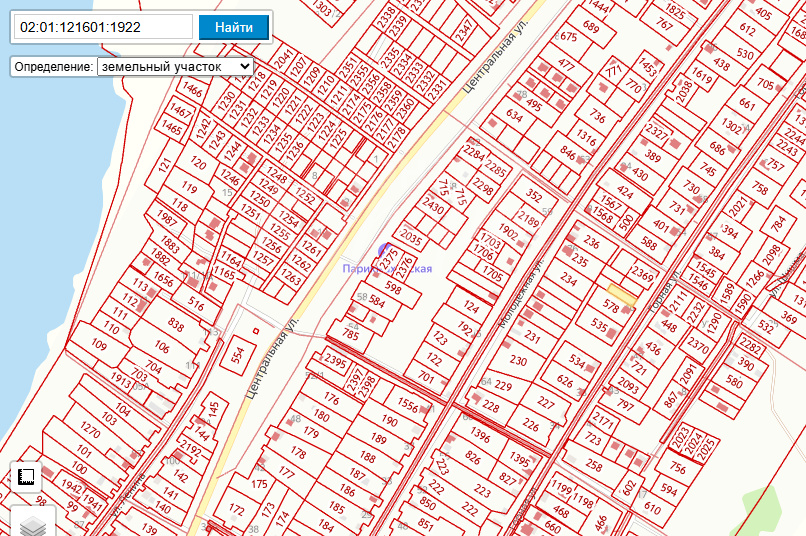Open the map layers icon
This screenshot has width=806, height=536.
(33, 523)
